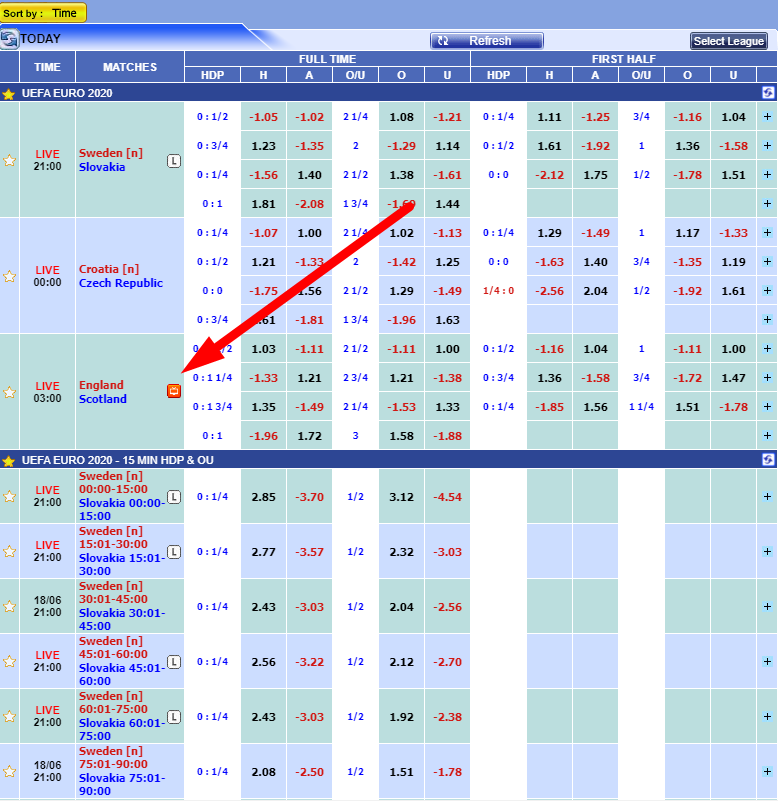
Task: Click the TODAY globe icon
Action: pyautogui.click(x=10, y=39)
